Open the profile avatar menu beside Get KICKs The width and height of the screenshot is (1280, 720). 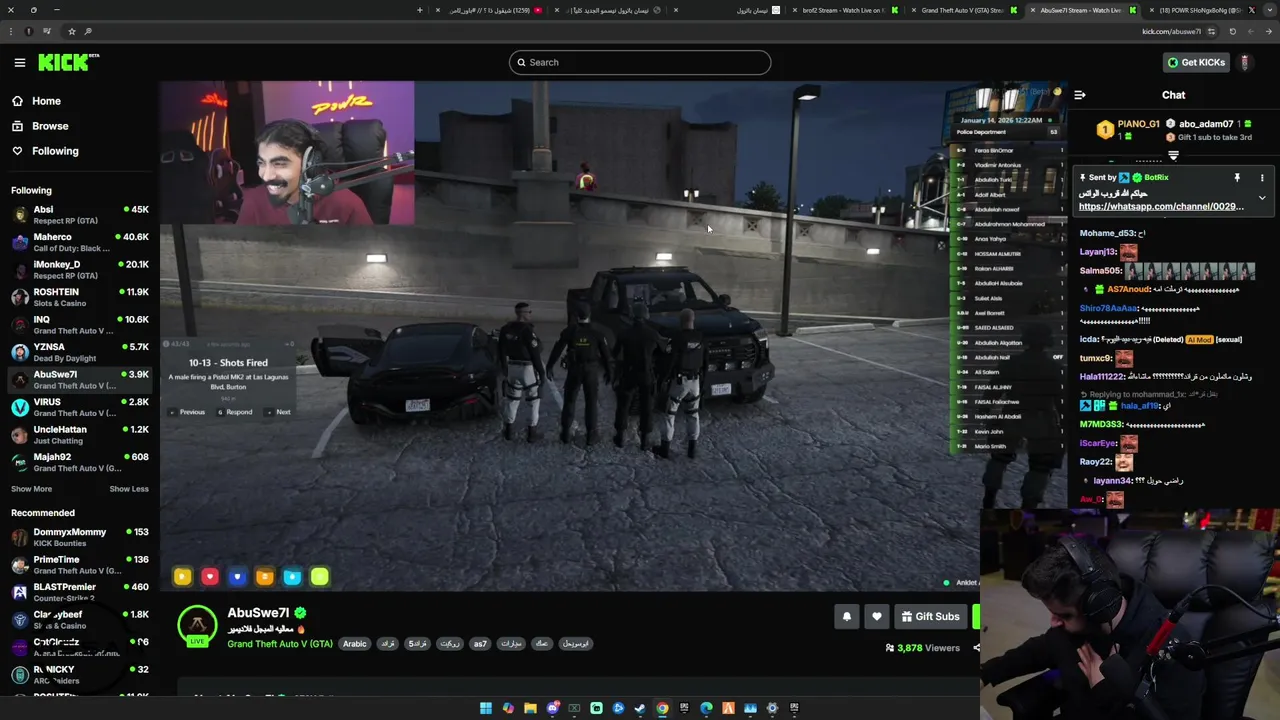point(1245,62)
